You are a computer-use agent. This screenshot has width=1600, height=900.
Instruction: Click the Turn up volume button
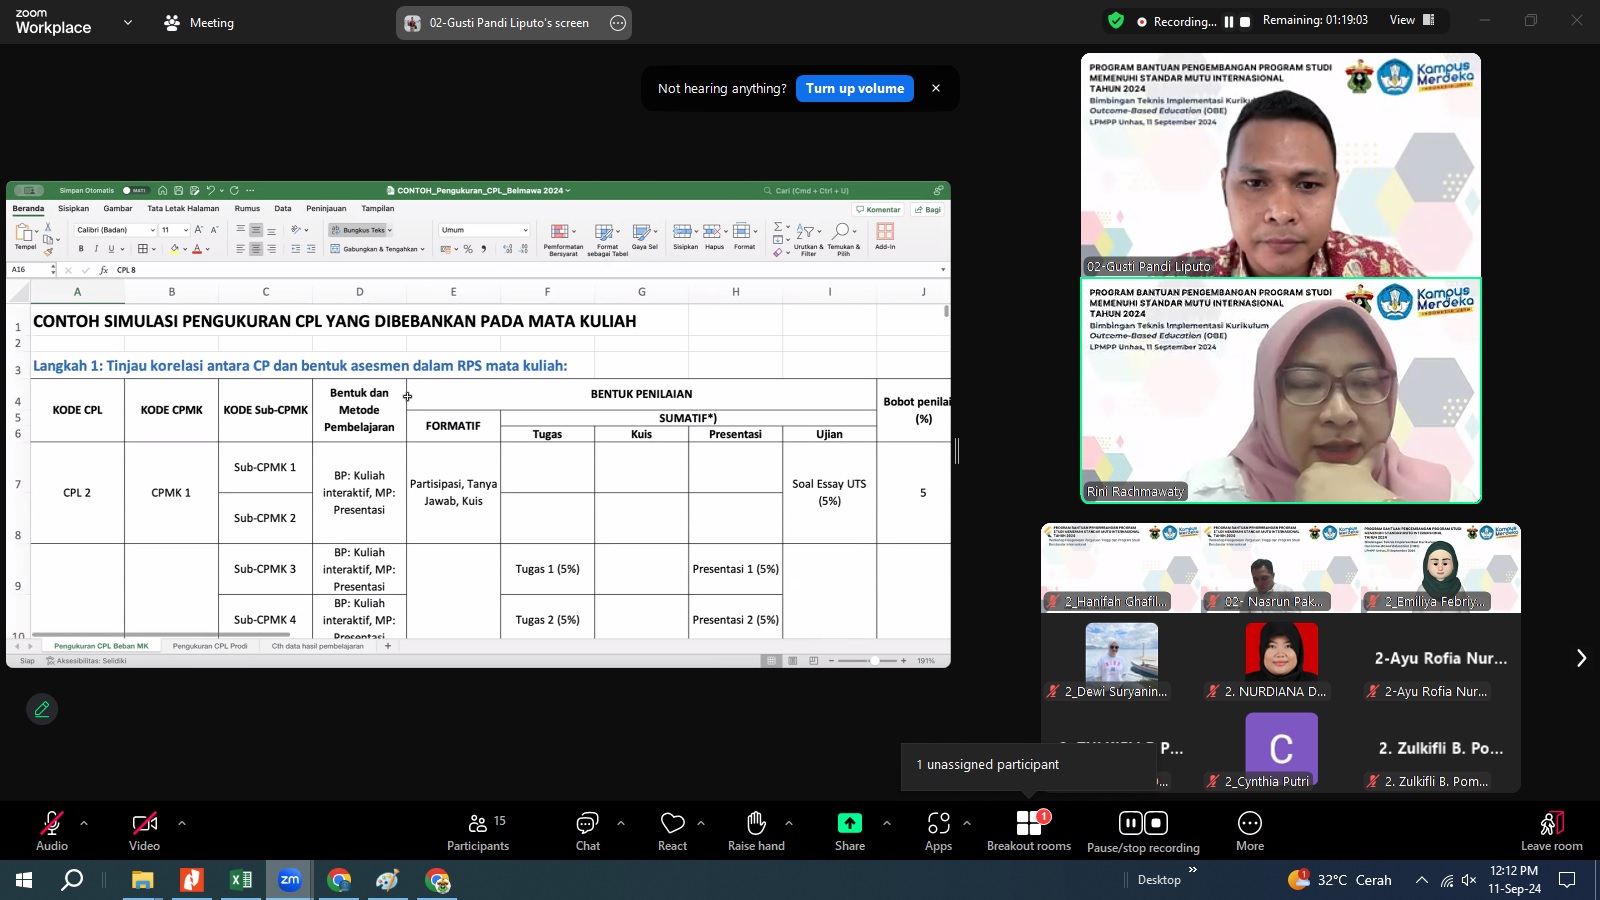[x=854, y=88]
